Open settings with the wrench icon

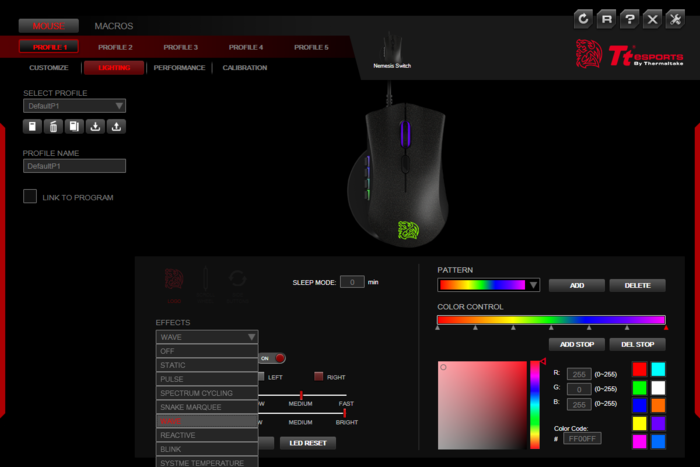[675, 19]
